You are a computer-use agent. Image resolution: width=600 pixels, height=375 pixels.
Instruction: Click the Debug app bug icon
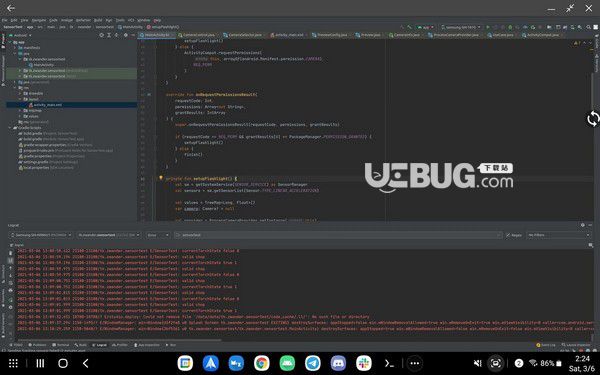pos(510,27)
